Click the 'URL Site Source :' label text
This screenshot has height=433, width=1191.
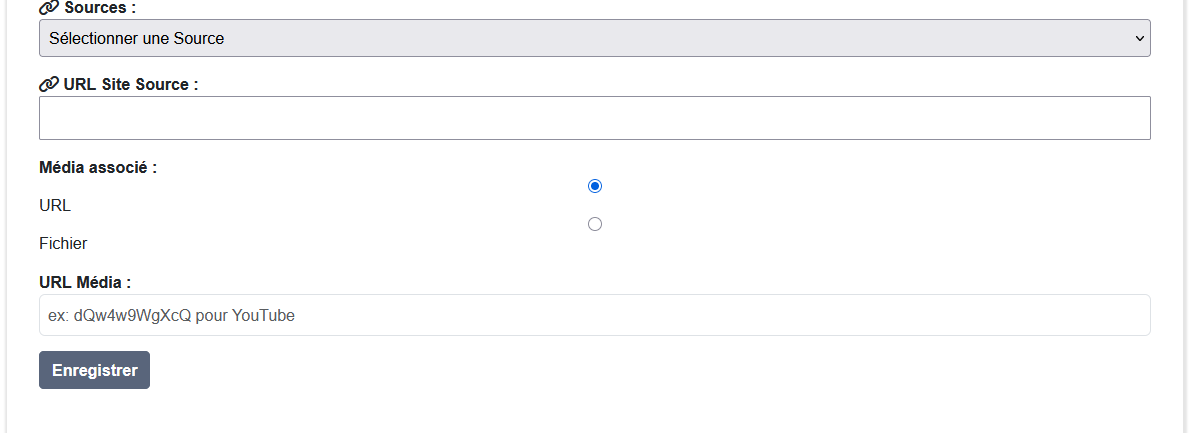pos(130,85)
